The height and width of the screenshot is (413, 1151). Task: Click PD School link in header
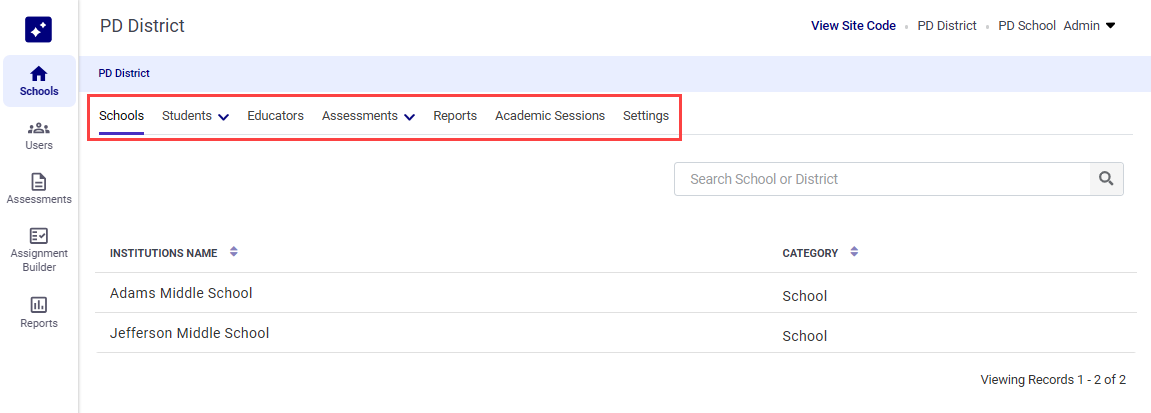pos(1027,26)
